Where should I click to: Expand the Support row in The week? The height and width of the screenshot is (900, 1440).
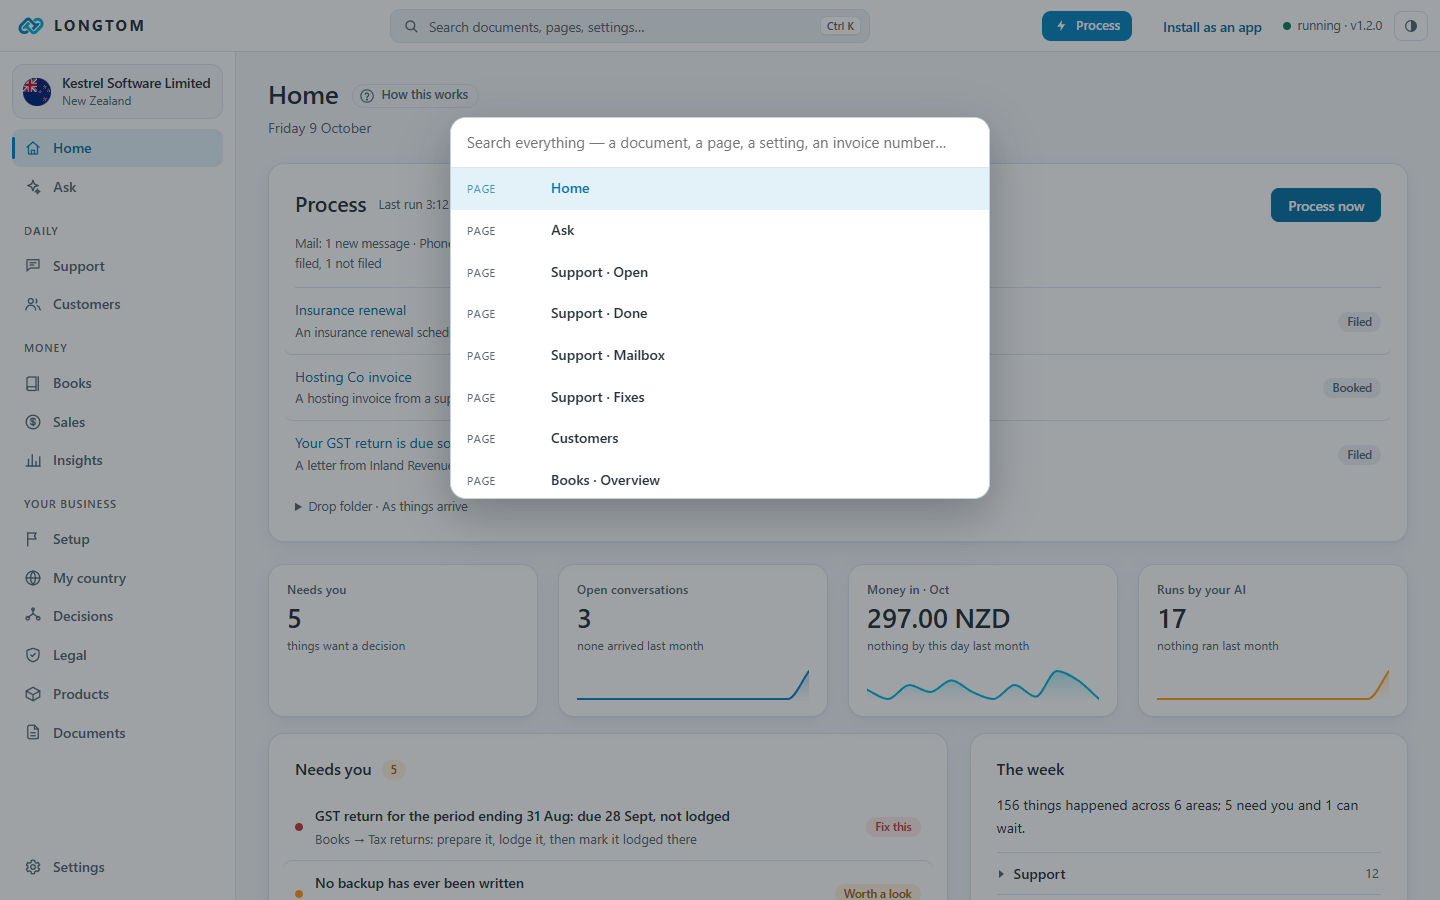[1188, 874]
